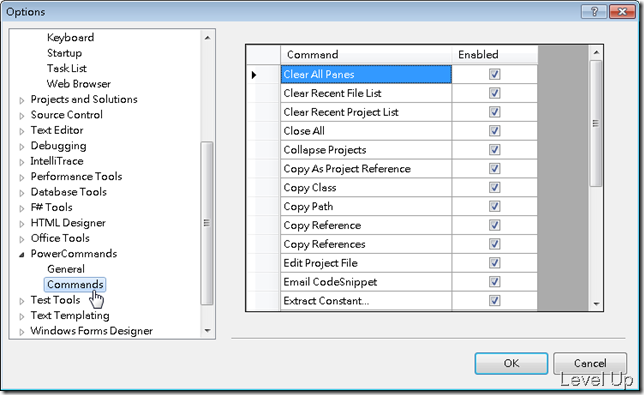
Task: Expand the IntelliTrace node
Action: click(22, 162)
